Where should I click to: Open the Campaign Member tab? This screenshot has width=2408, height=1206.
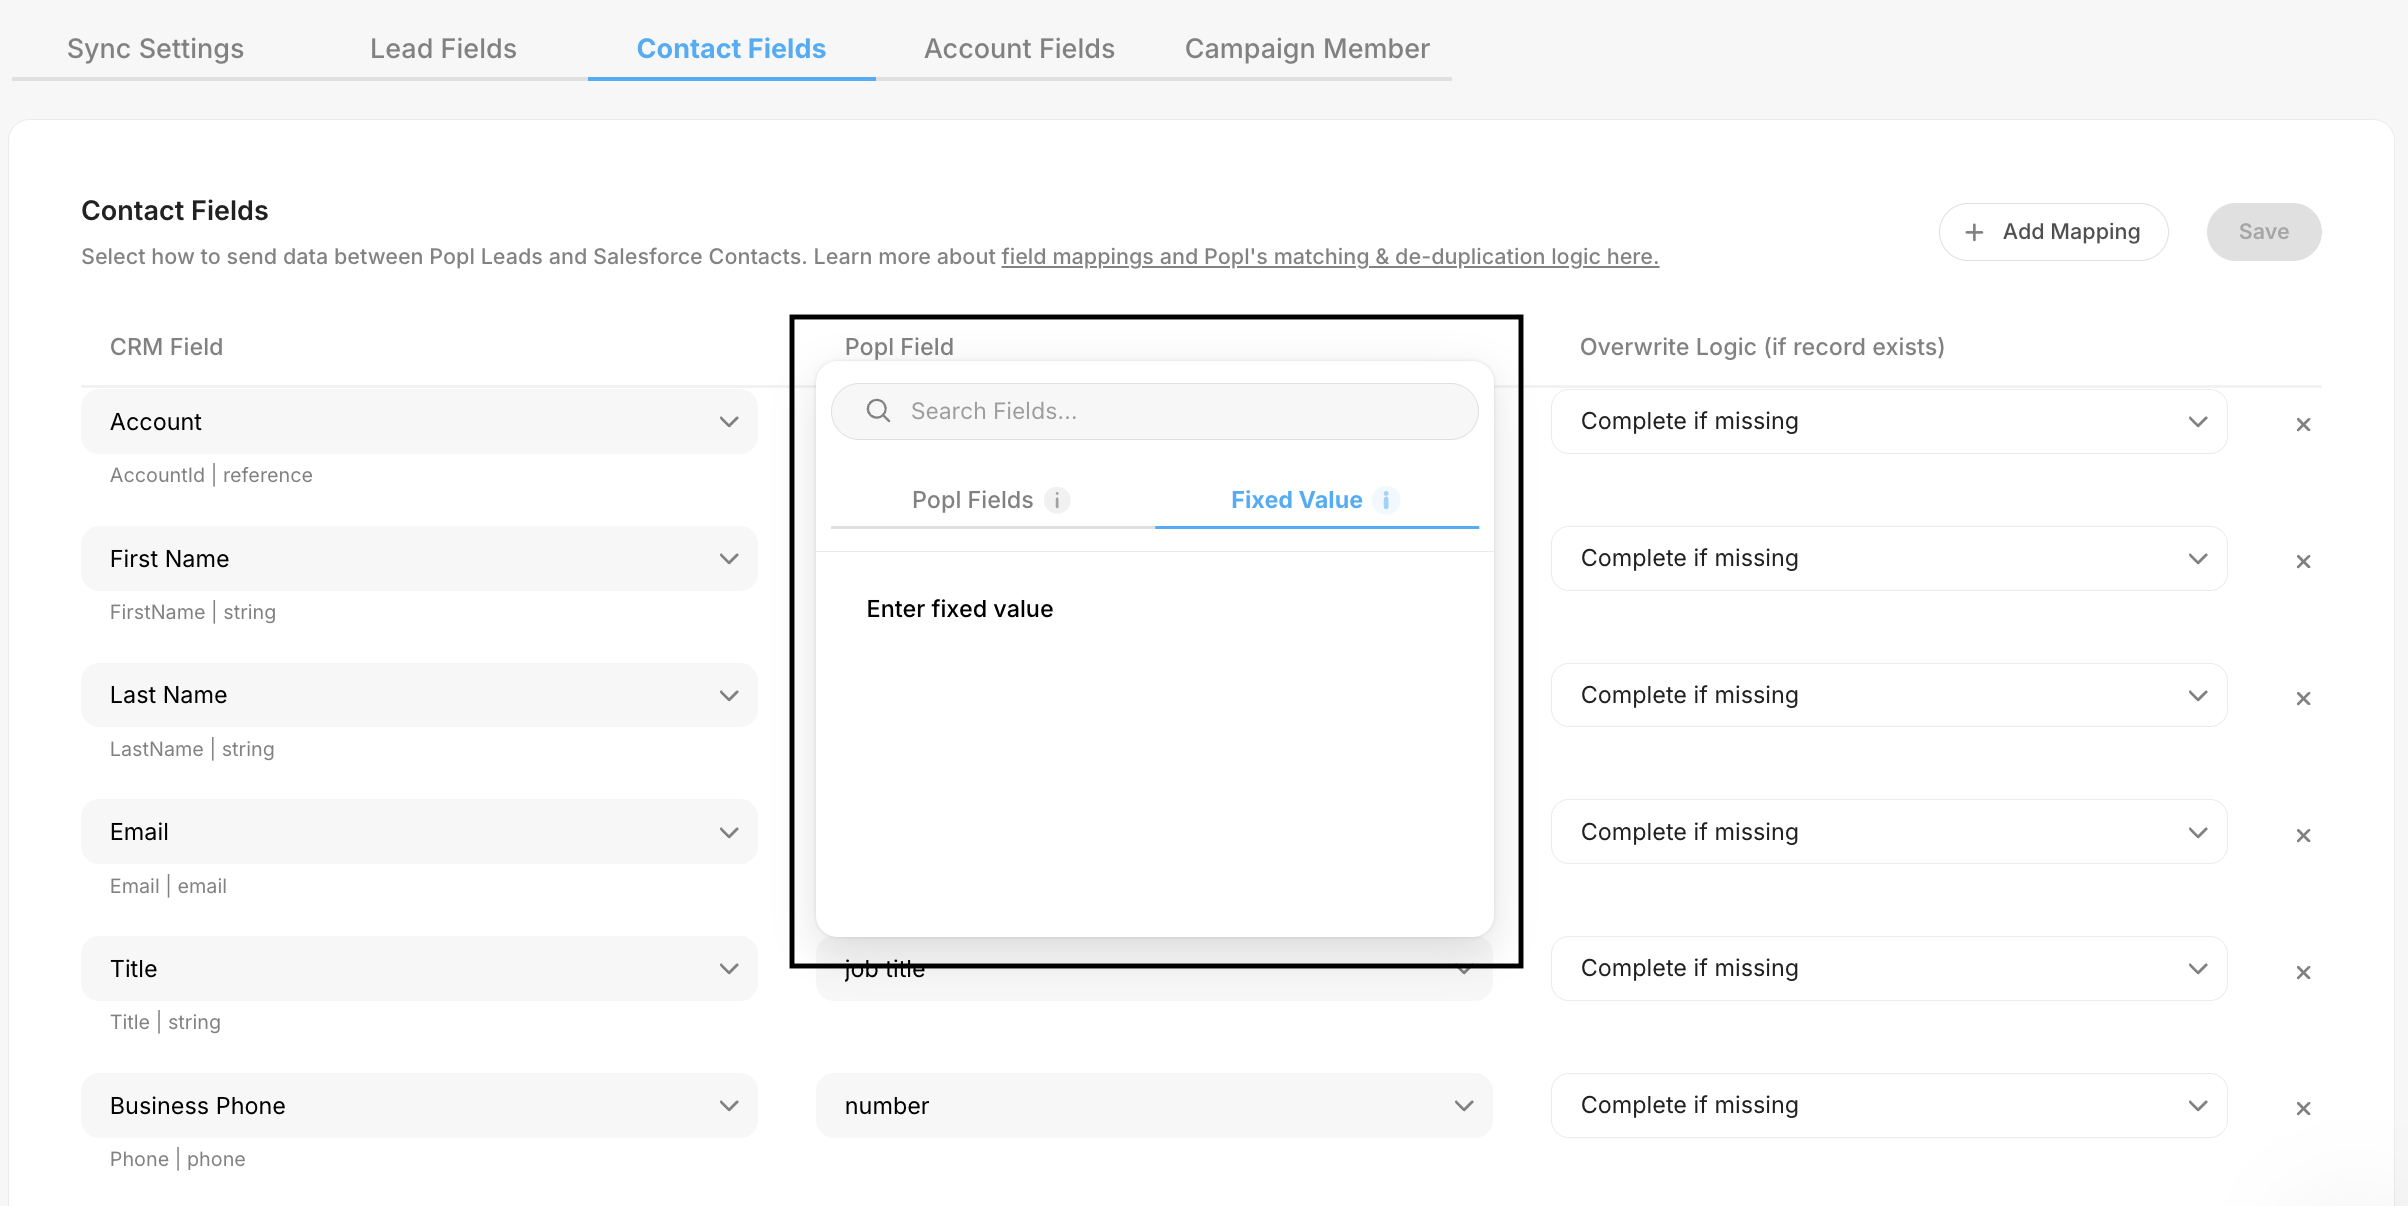coord(1306,49)
